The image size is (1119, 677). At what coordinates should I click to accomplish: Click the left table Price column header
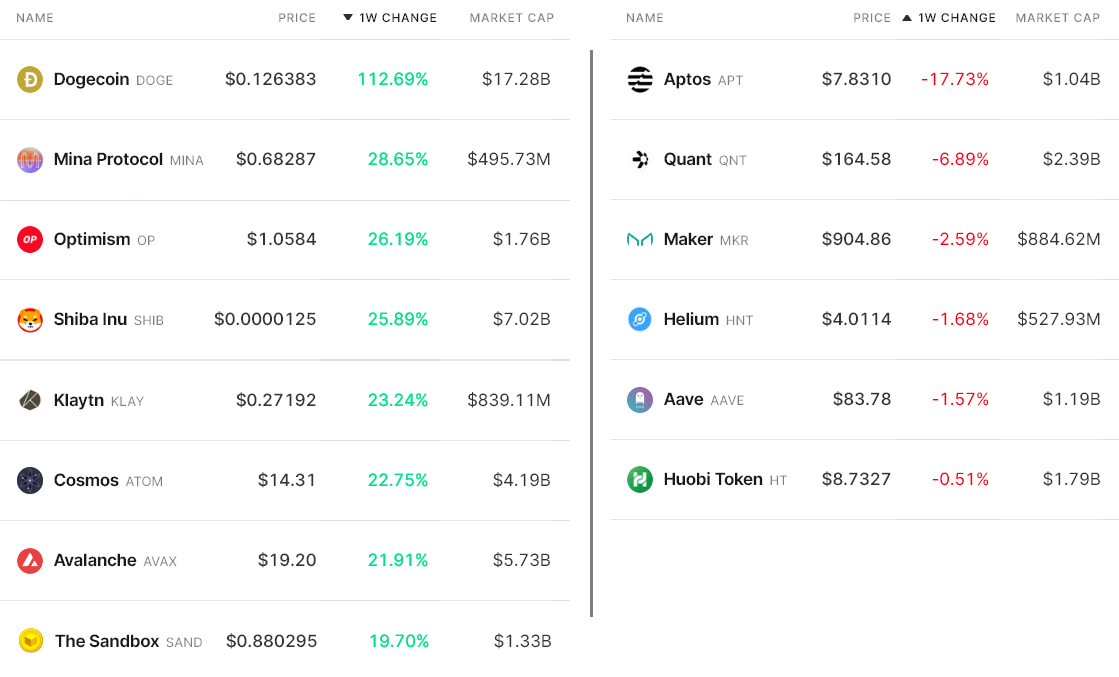click(x=297, y=18)
